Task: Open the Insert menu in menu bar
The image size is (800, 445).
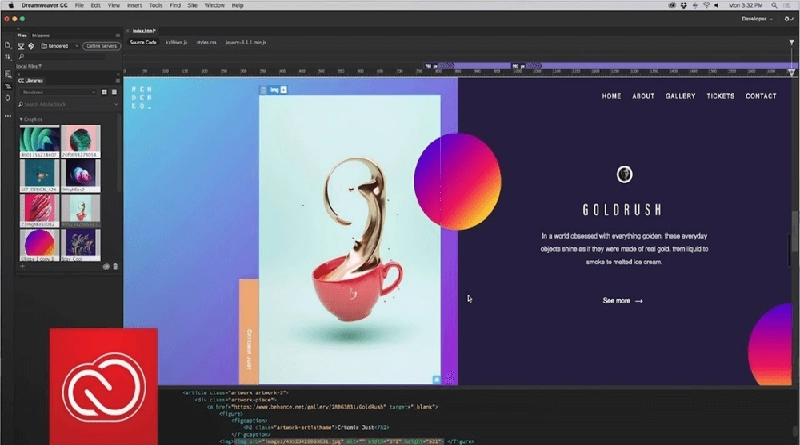Action: point(133,5)
